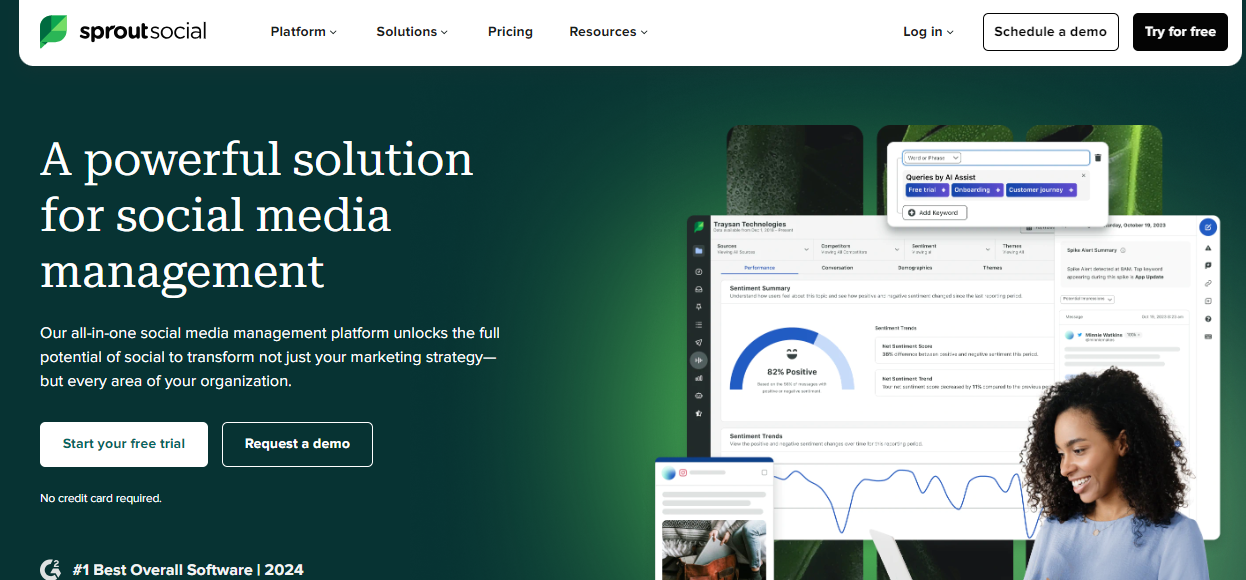Click the Request a demo button
The width and height of the screenshot is (1246, 580).
click(x=297, y=444)
